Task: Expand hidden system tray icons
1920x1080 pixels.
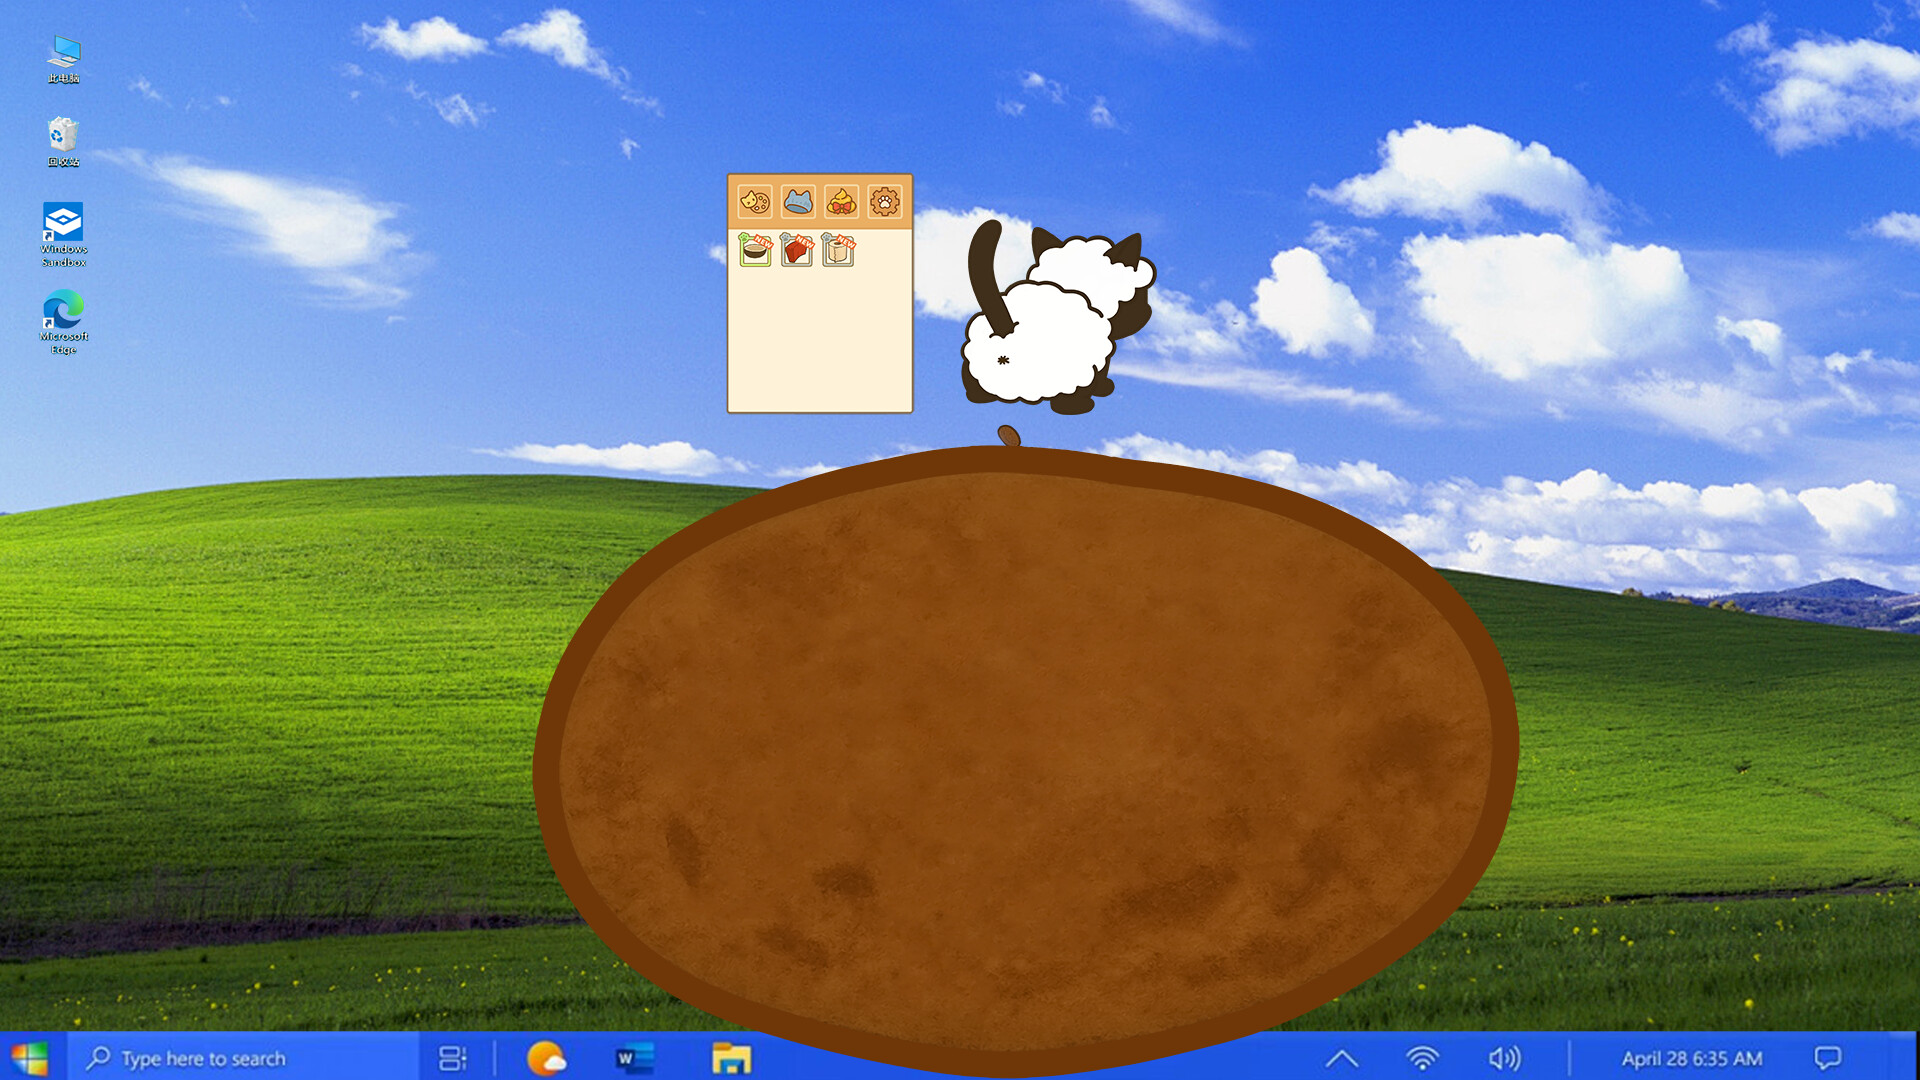Action: pos(1341,1057)
